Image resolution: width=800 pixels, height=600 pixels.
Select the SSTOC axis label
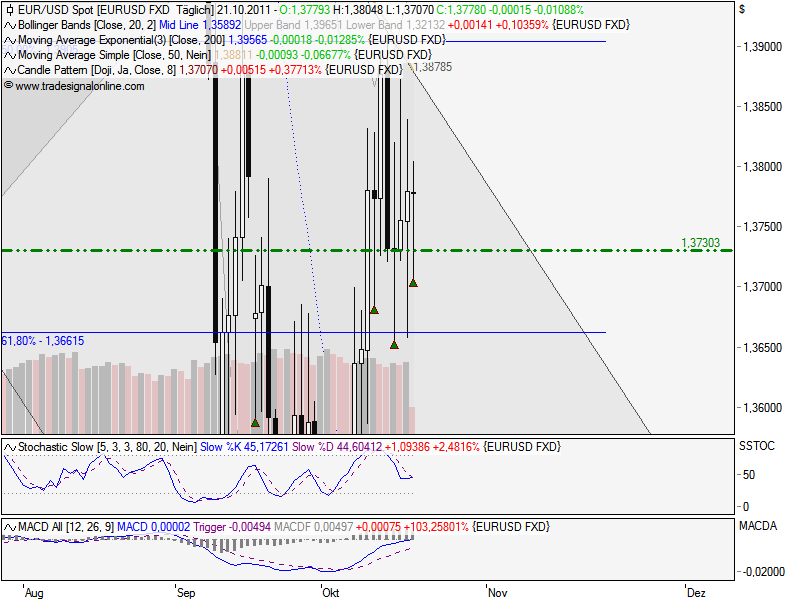pos(754,445)
